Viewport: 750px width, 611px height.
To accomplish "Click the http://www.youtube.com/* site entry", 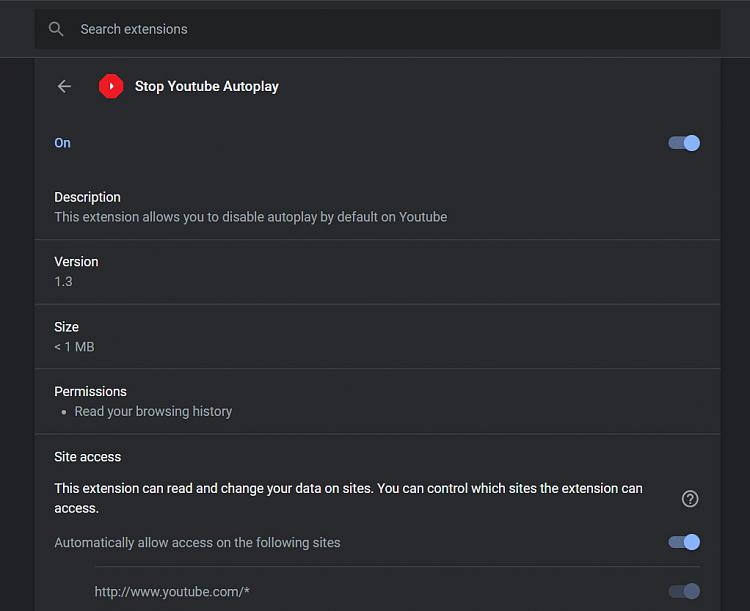I will point(172,592).
